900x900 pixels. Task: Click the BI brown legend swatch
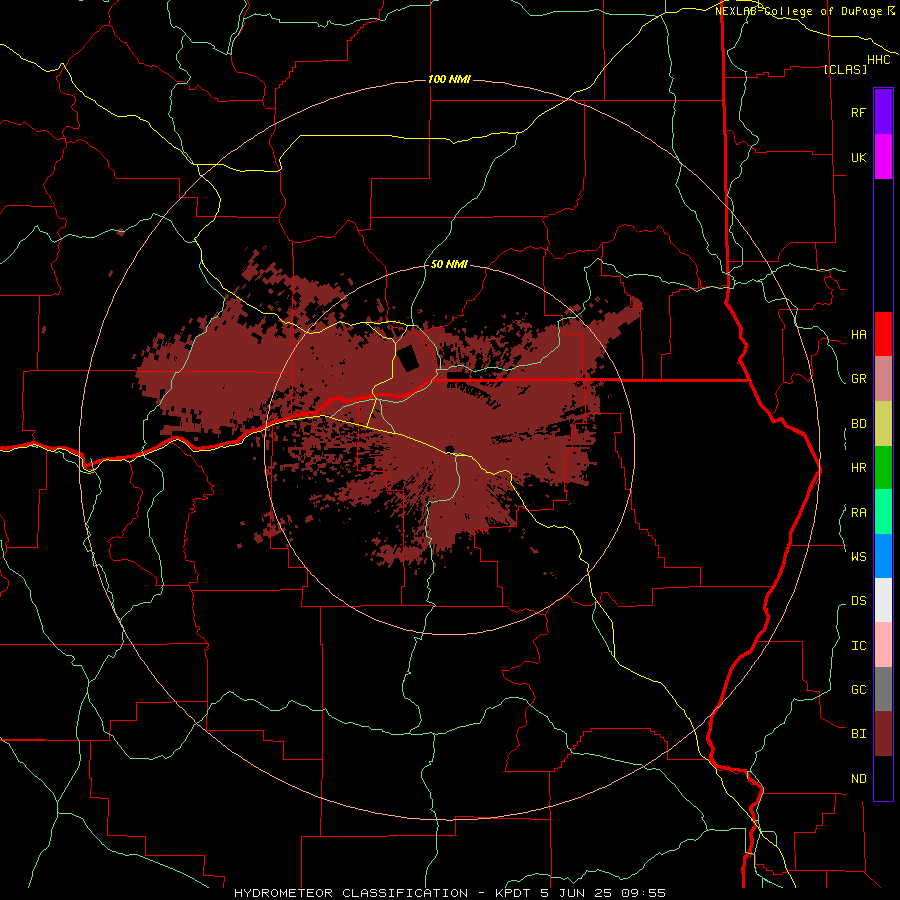pos(883,734)
